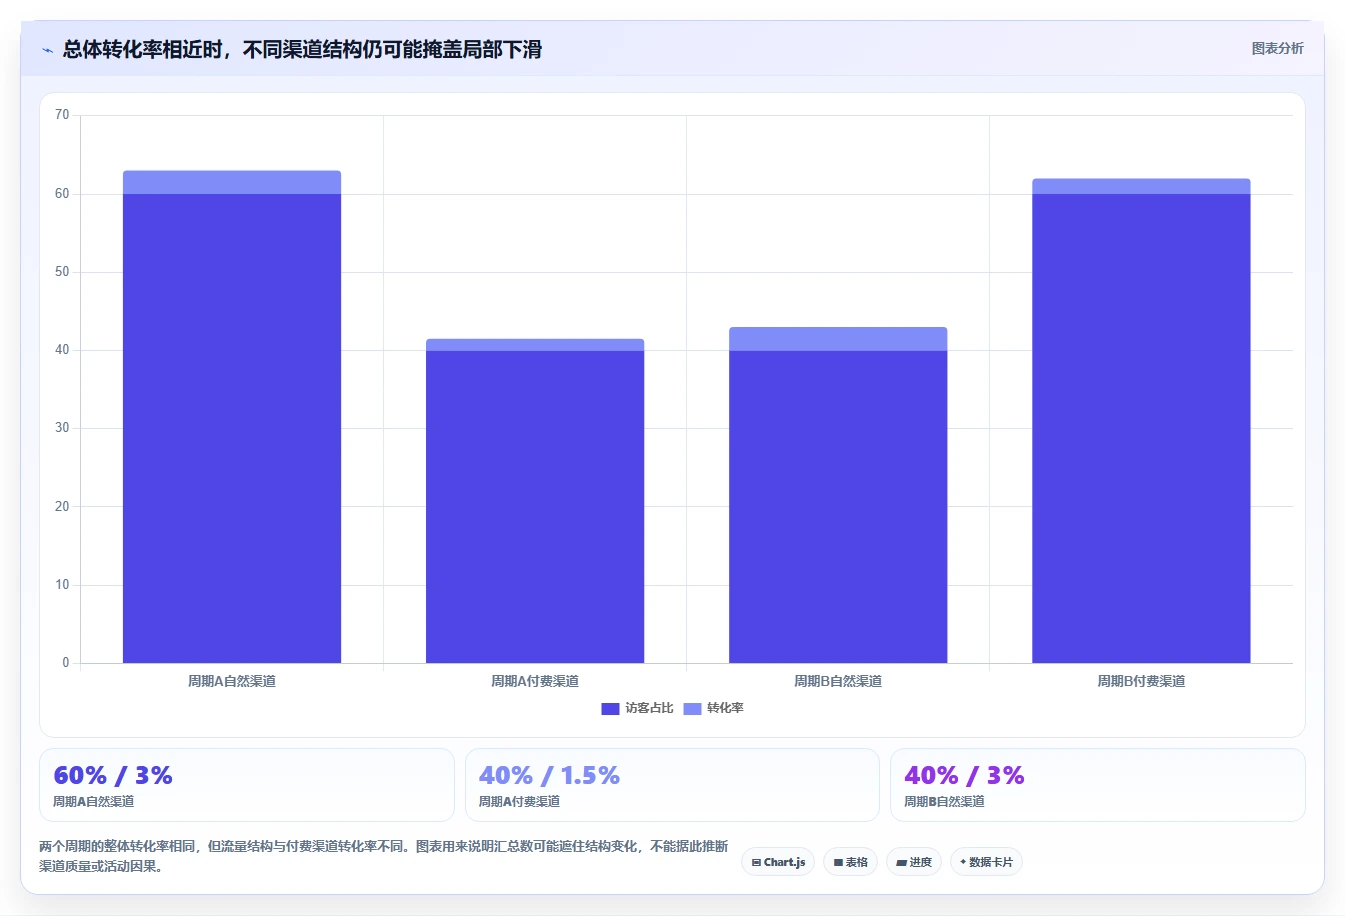
Task: Click the Chart.js tag pill
Action: pos(778,862)
